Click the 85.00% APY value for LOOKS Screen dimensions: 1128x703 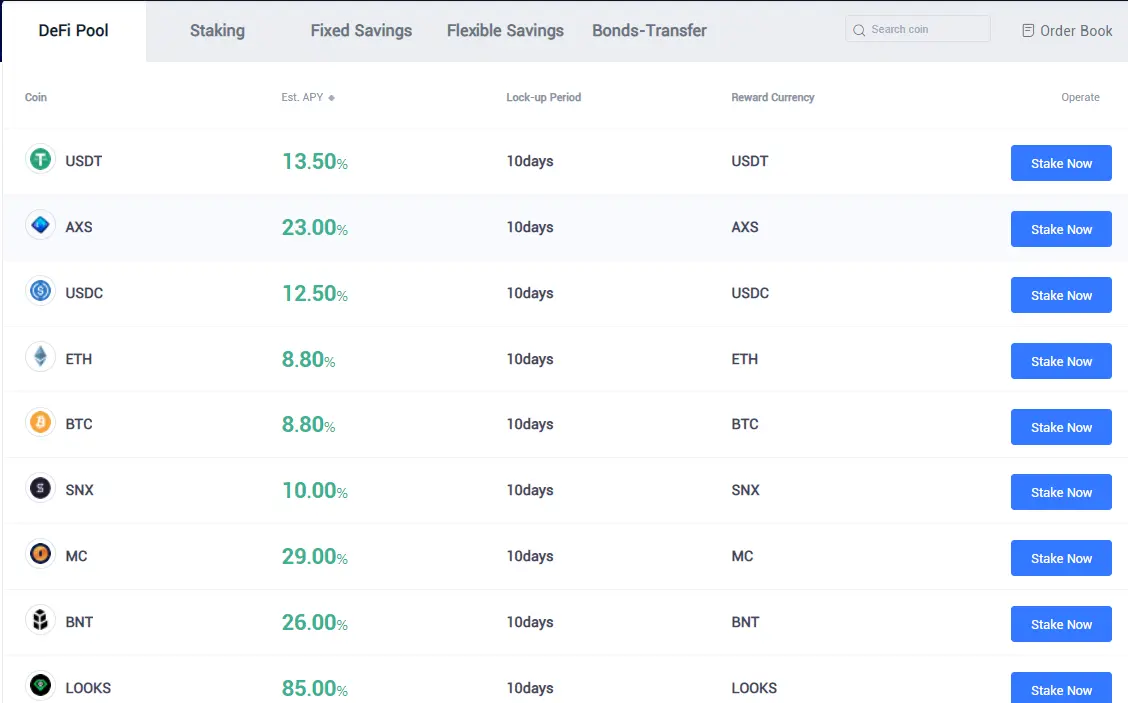pyautogui.click(x=314, y=688)
